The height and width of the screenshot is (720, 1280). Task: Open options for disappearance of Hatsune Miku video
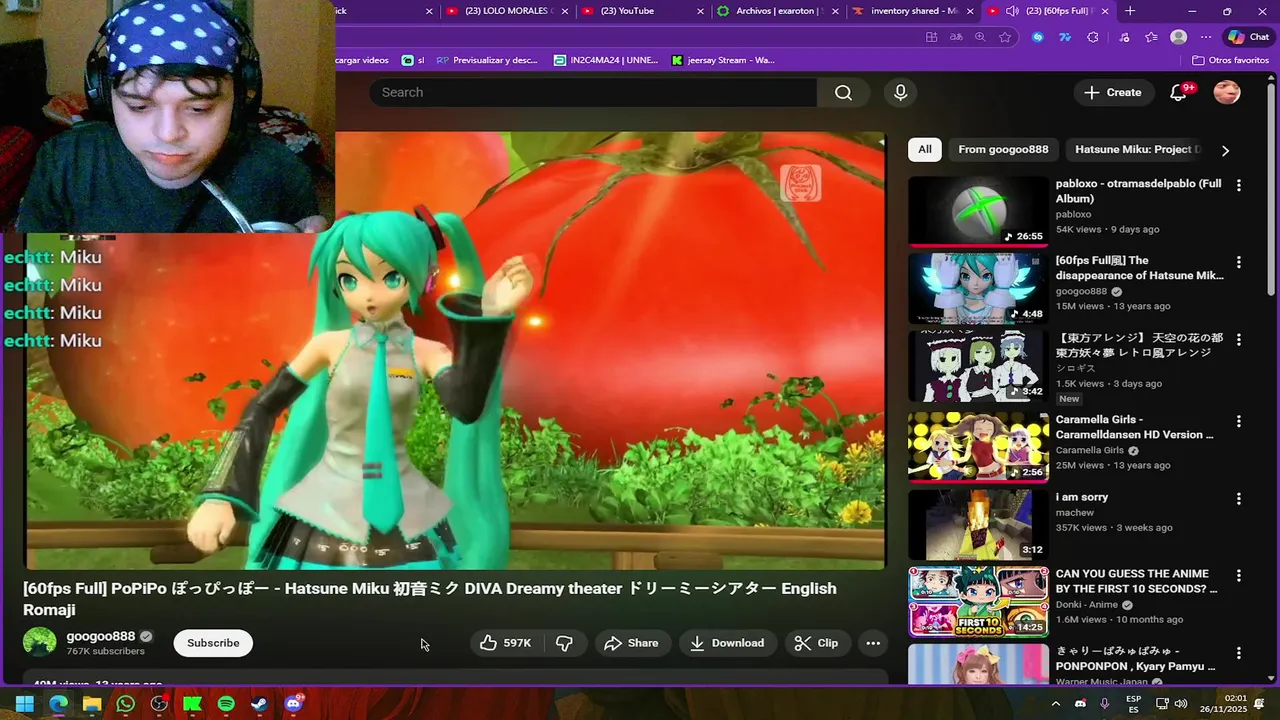1238,262
